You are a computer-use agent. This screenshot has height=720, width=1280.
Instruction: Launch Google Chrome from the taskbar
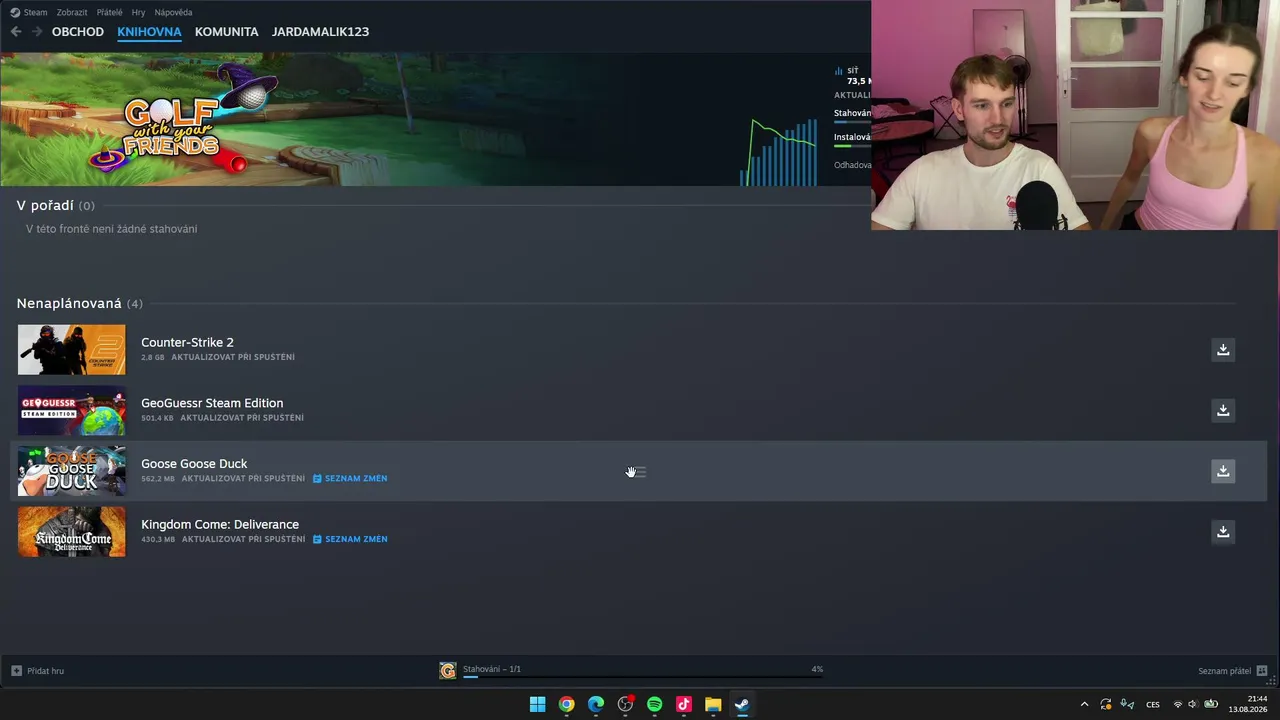point(567,704)
